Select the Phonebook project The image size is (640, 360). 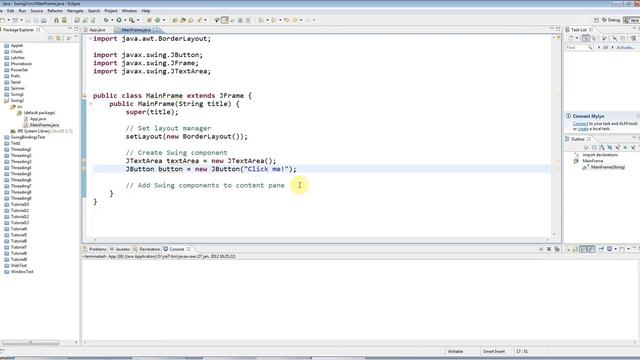(x=18, y=64)
